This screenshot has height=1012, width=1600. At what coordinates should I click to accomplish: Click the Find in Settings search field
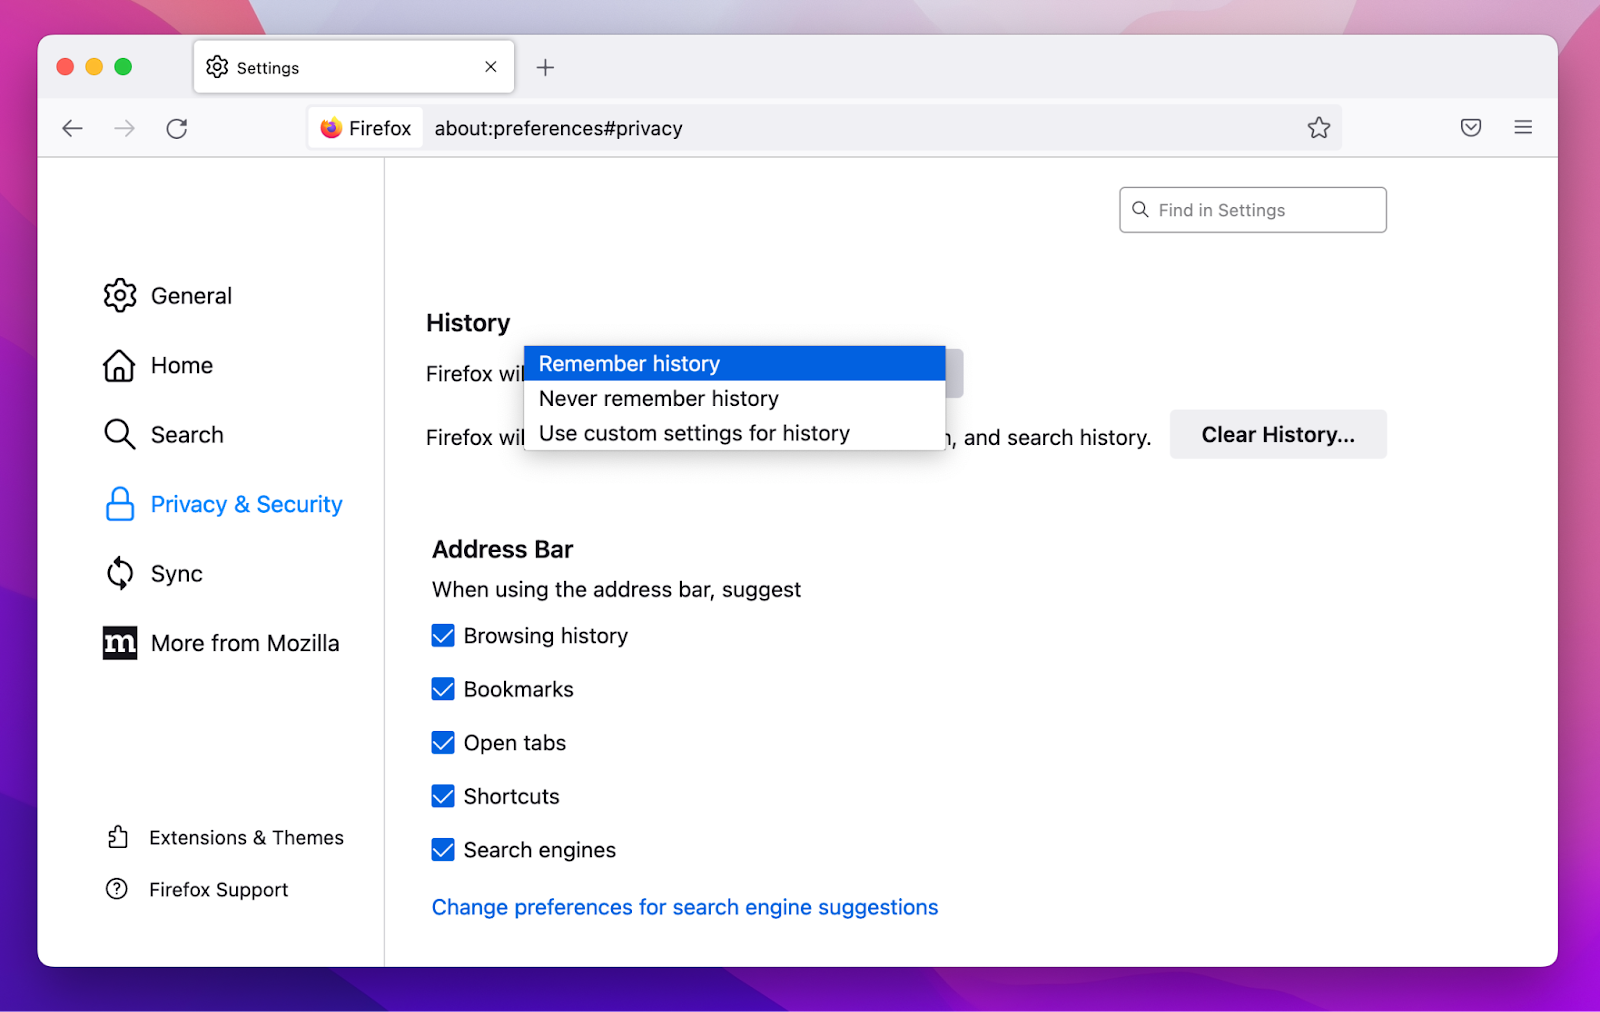[1251, 209]
